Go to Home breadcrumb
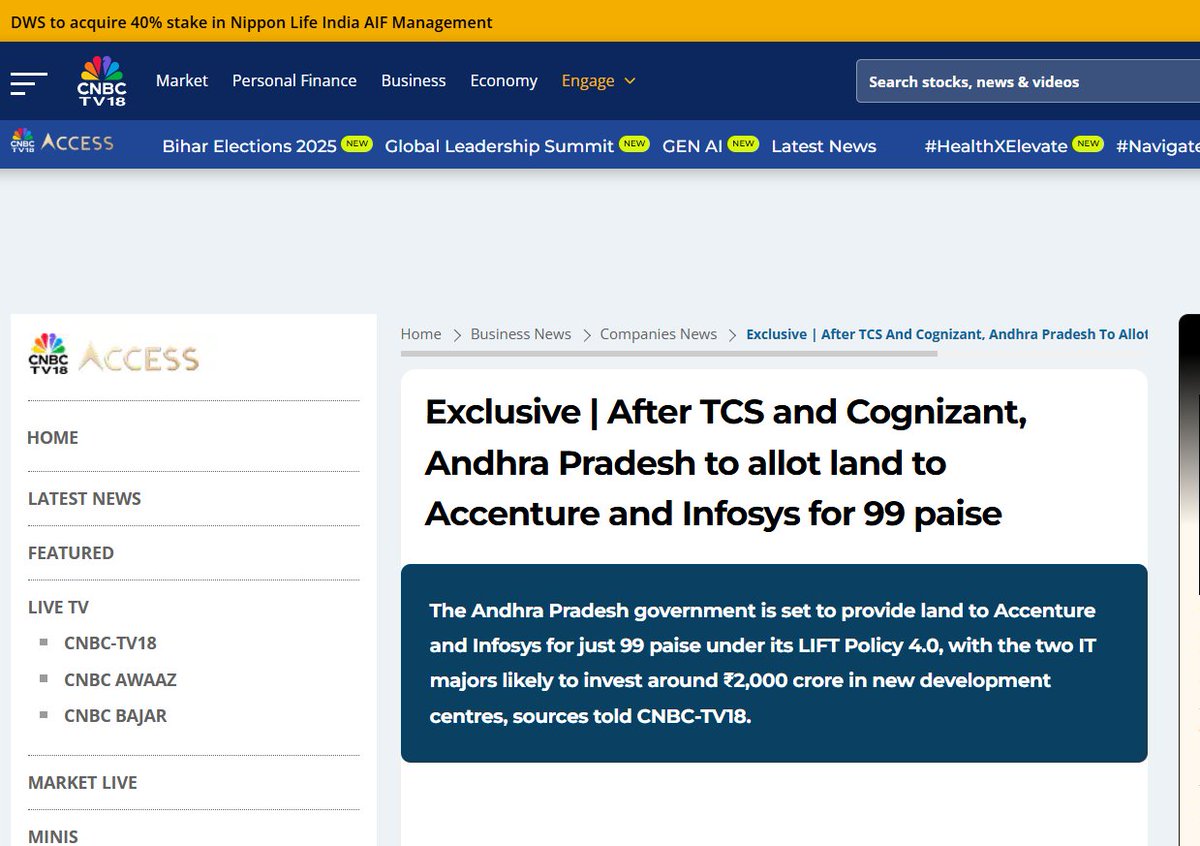This screenshot has width=1200, height=846. coord(421,334)
